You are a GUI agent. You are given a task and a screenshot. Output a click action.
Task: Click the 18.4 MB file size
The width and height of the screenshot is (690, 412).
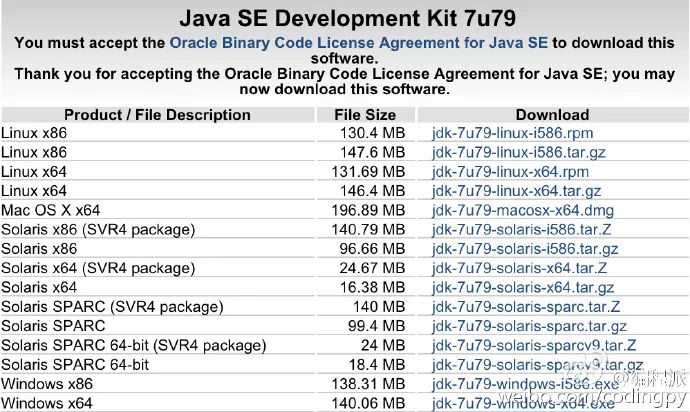[x=377, y=365]
